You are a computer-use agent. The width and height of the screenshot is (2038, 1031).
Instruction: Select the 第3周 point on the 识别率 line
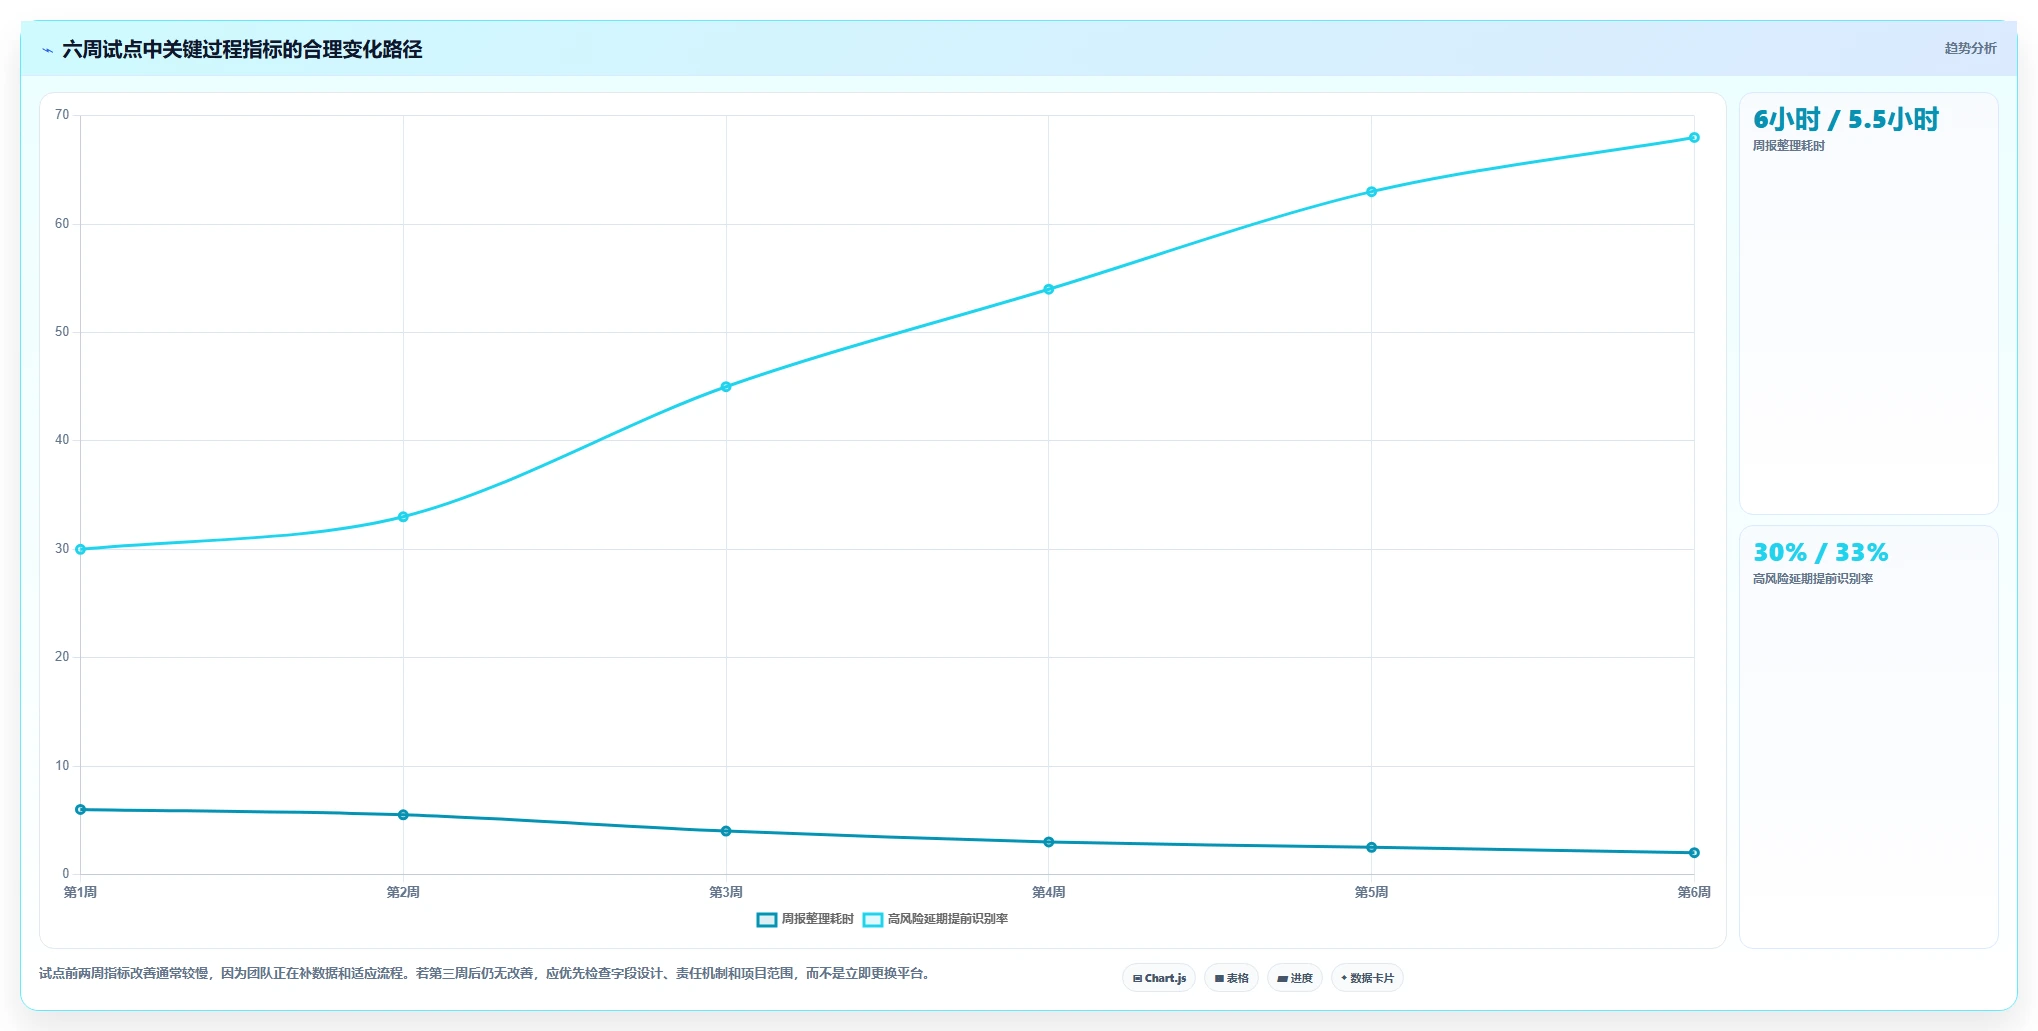click(726, 387)
